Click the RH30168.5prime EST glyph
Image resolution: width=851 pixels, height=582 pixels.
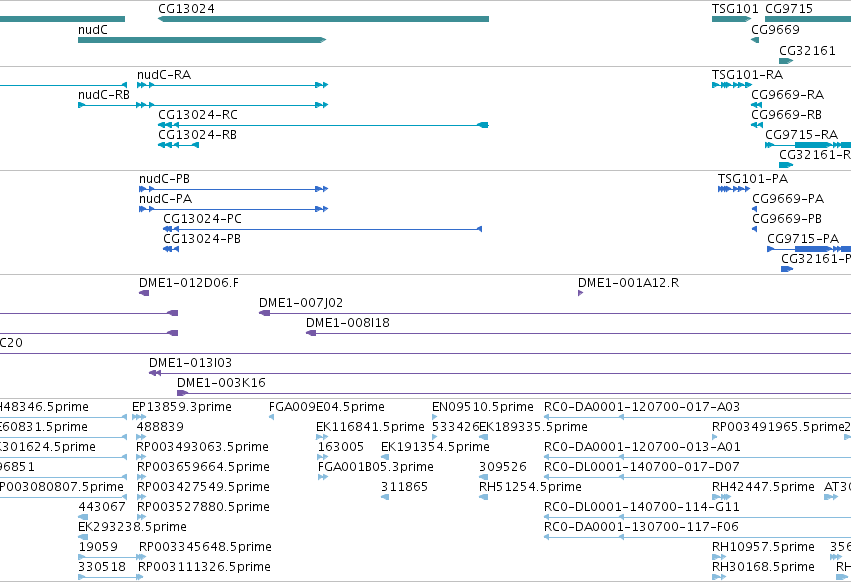[x=719, y=577]
